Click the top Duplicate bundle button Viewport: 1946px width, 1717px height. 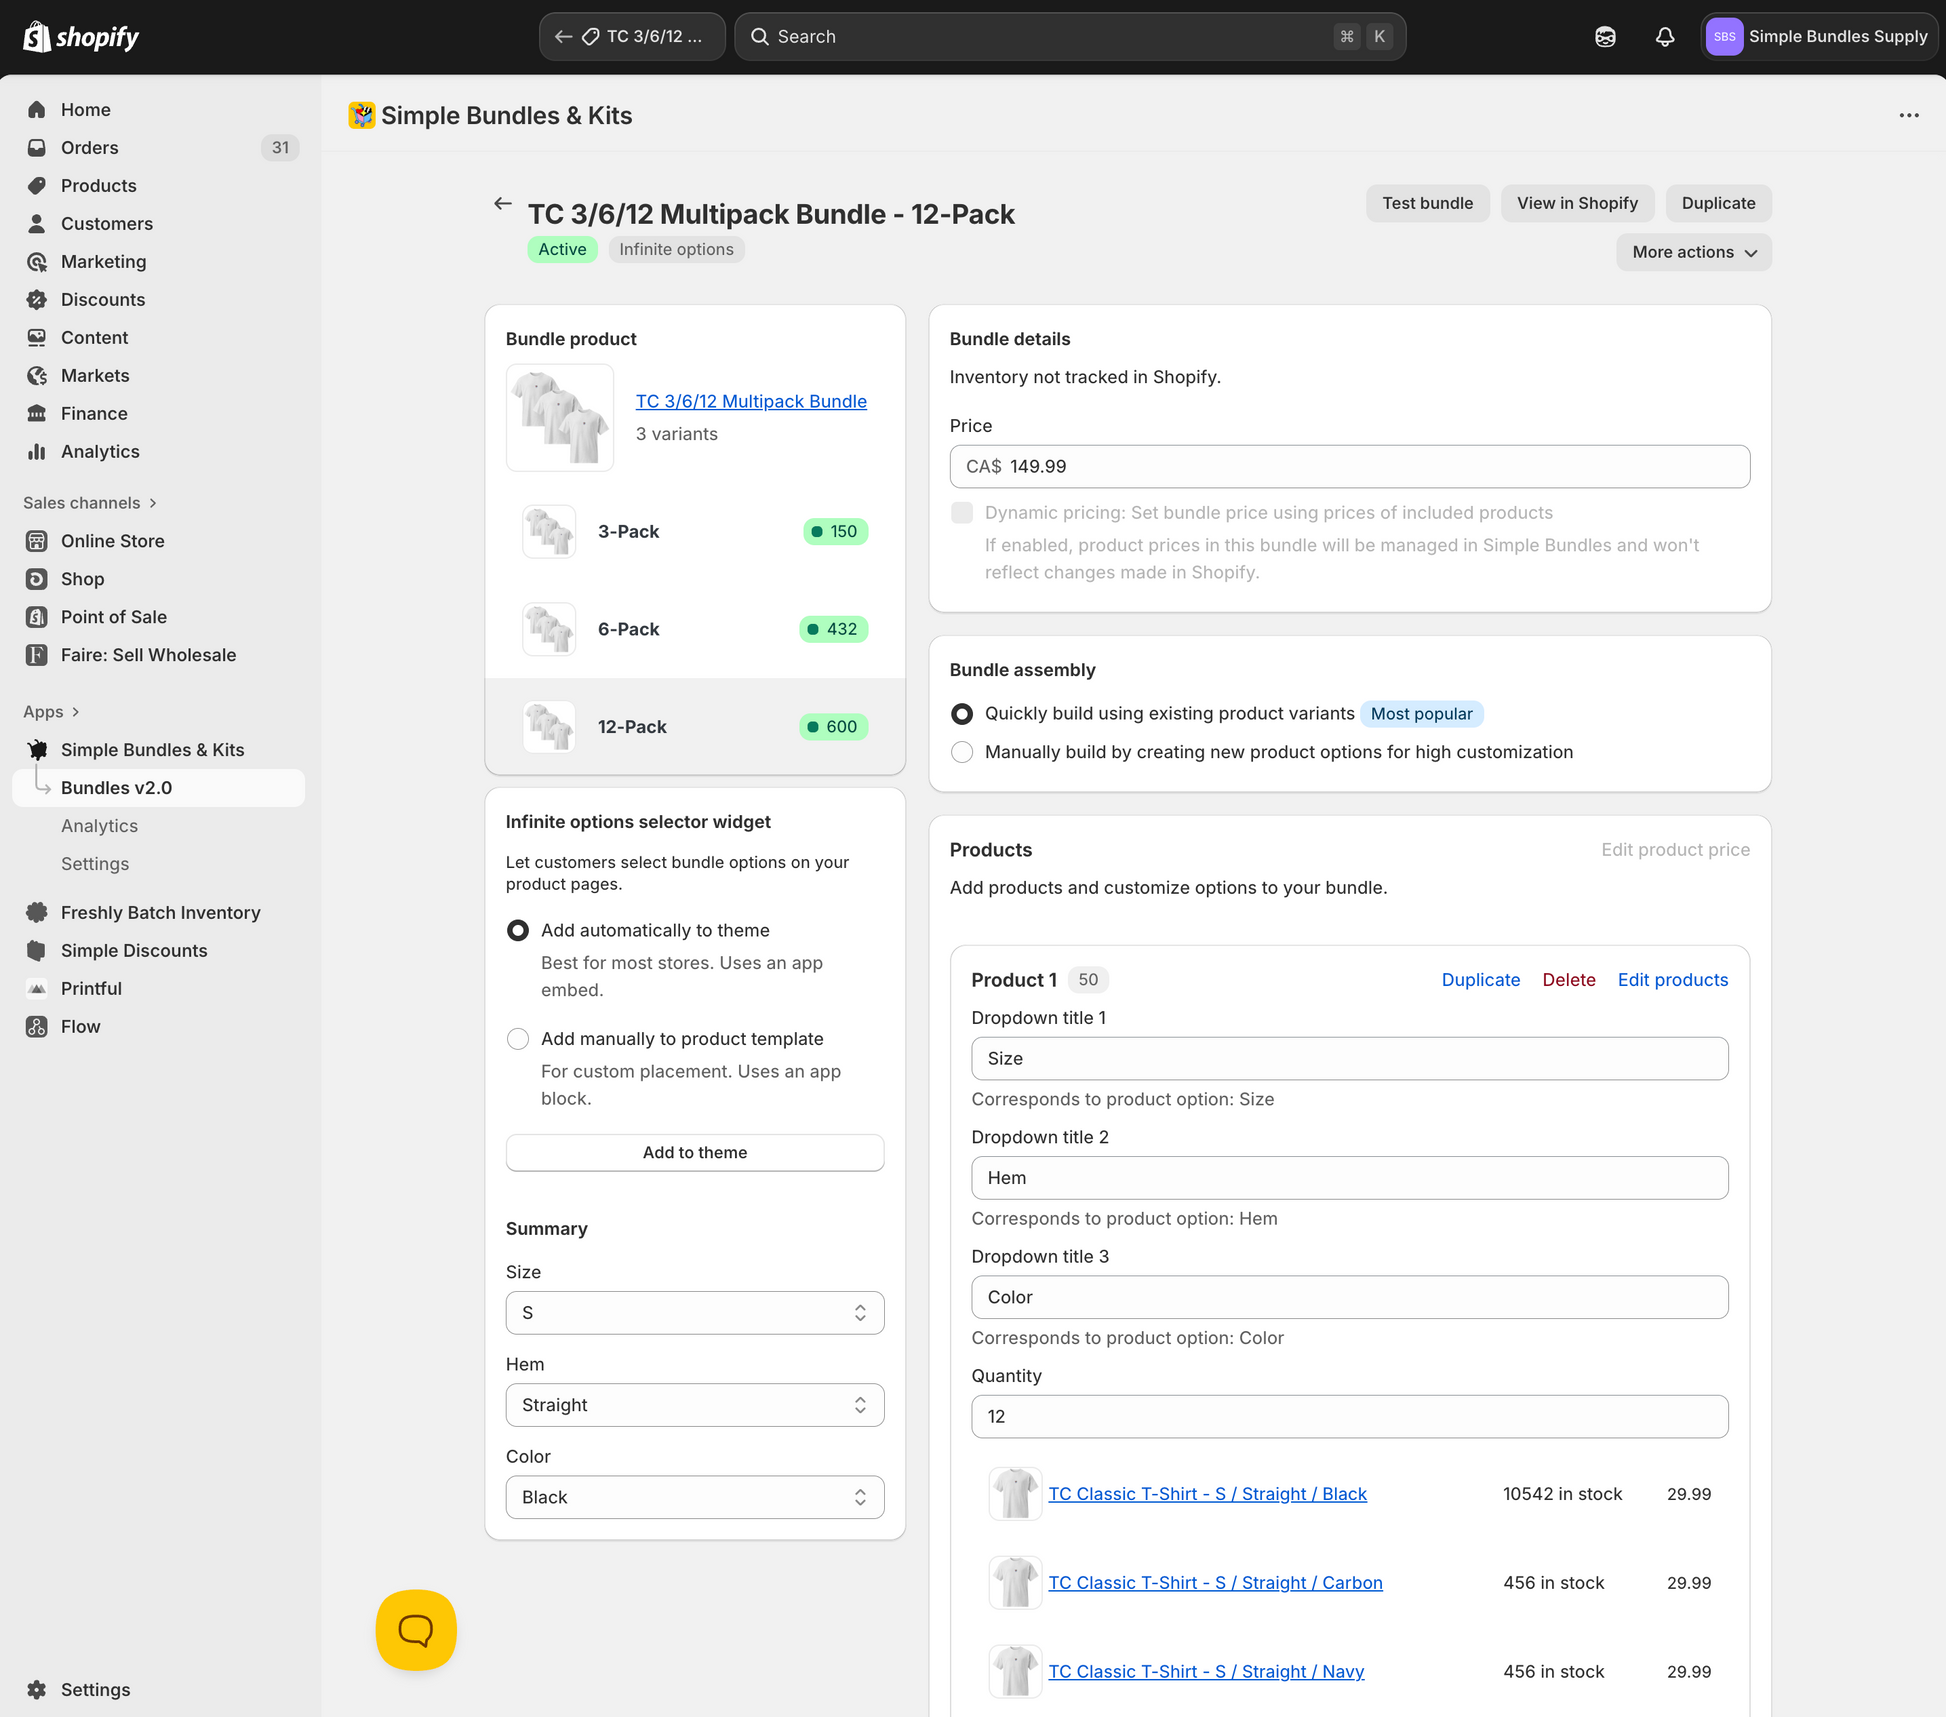point(1718,203)
